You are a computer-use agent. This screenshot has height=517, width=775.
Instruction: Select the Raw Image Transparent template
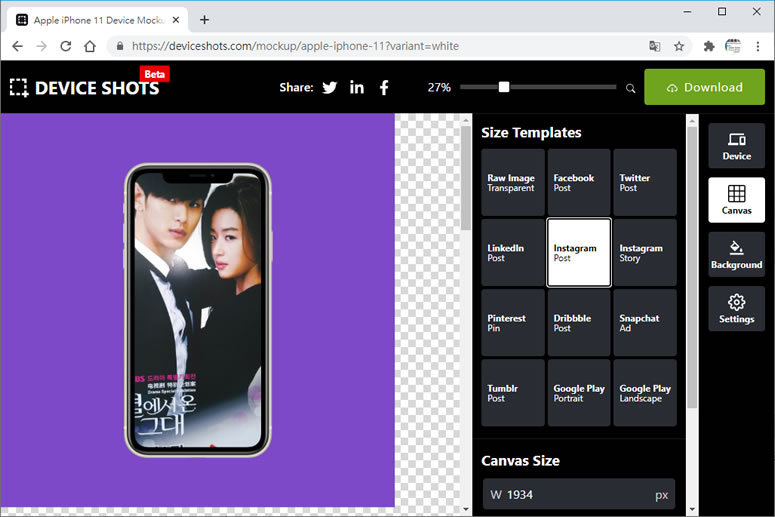(513, 182)
